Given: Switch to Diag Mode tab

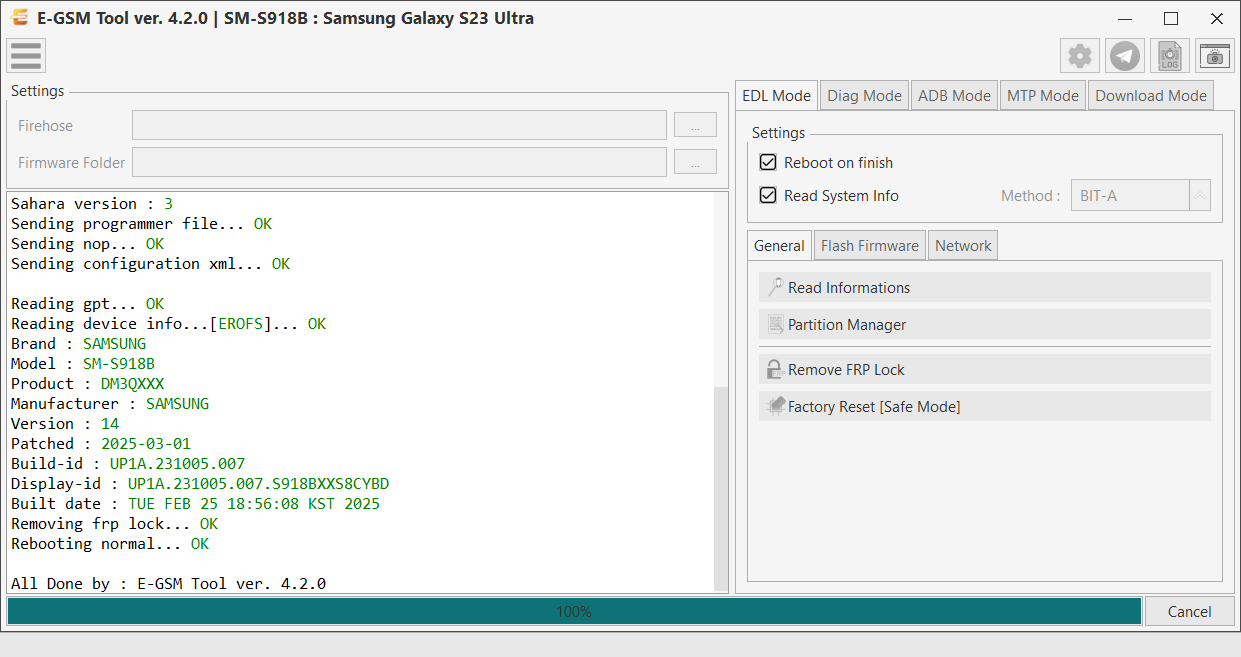Looking at the screenshot, I should (864, 95).
